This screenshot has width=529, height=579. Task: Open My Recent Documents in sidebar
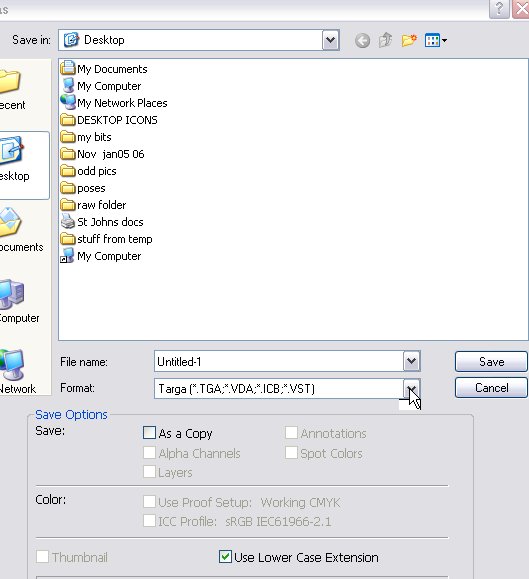(11, 90)
